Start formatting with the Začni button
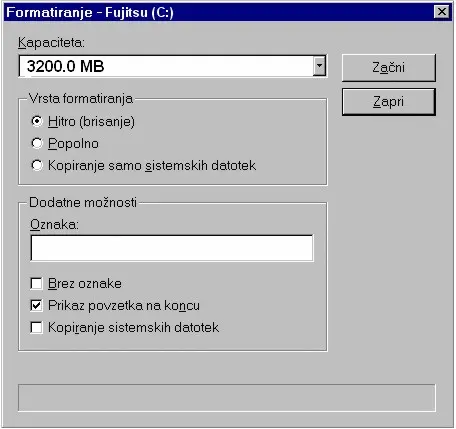The image size is (456, 429). 389,68
